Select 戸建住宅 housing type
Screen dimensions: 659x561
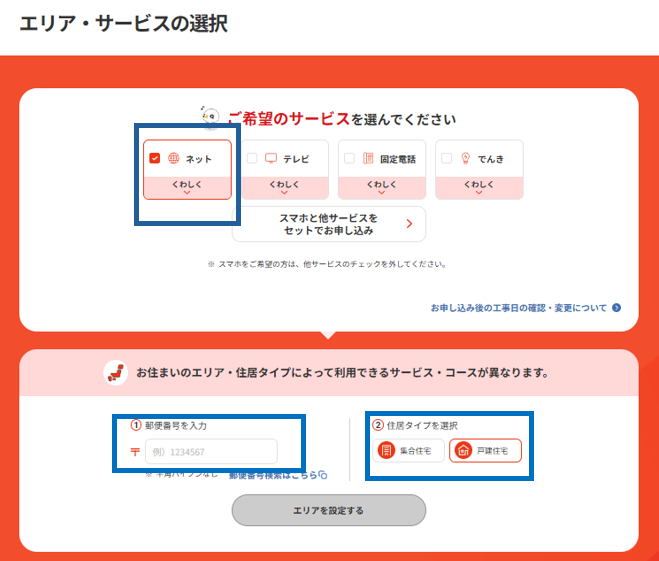[485, 451]
